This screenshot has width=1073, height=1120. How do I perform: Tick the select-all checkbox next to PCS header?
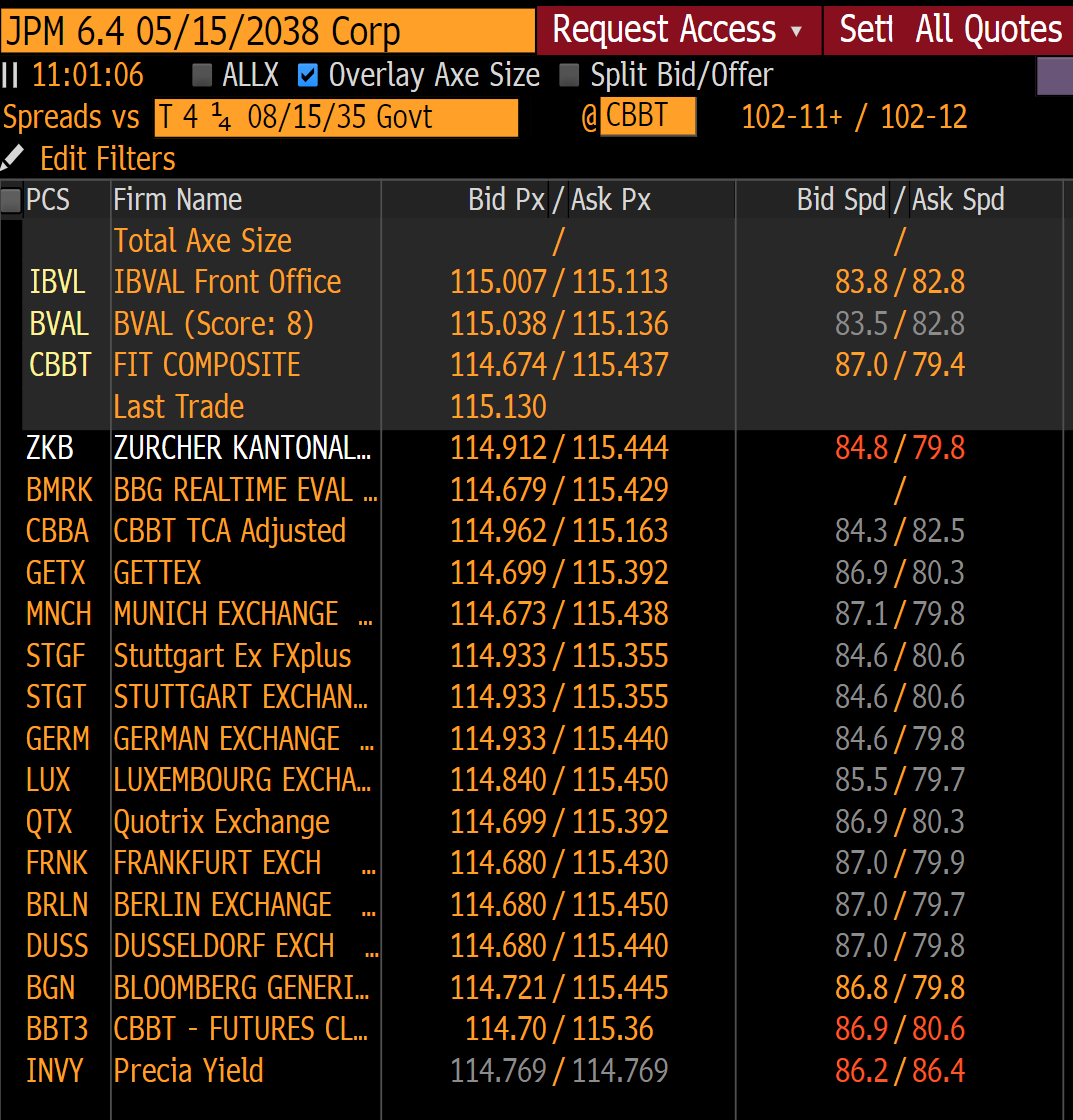(11, 200)
